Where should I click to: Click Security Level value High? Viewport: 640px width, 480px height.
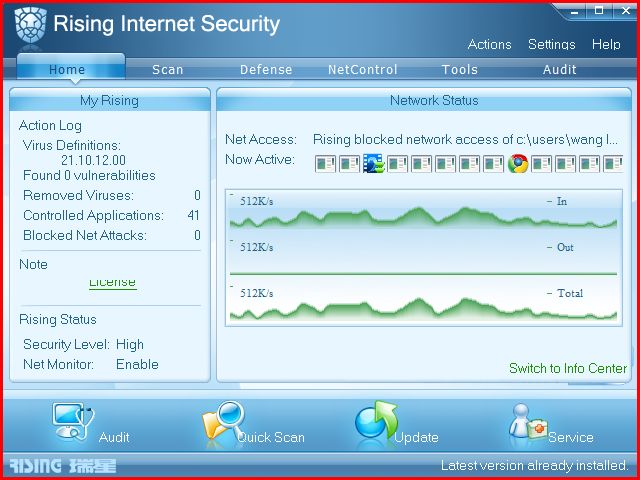[130, 344]
